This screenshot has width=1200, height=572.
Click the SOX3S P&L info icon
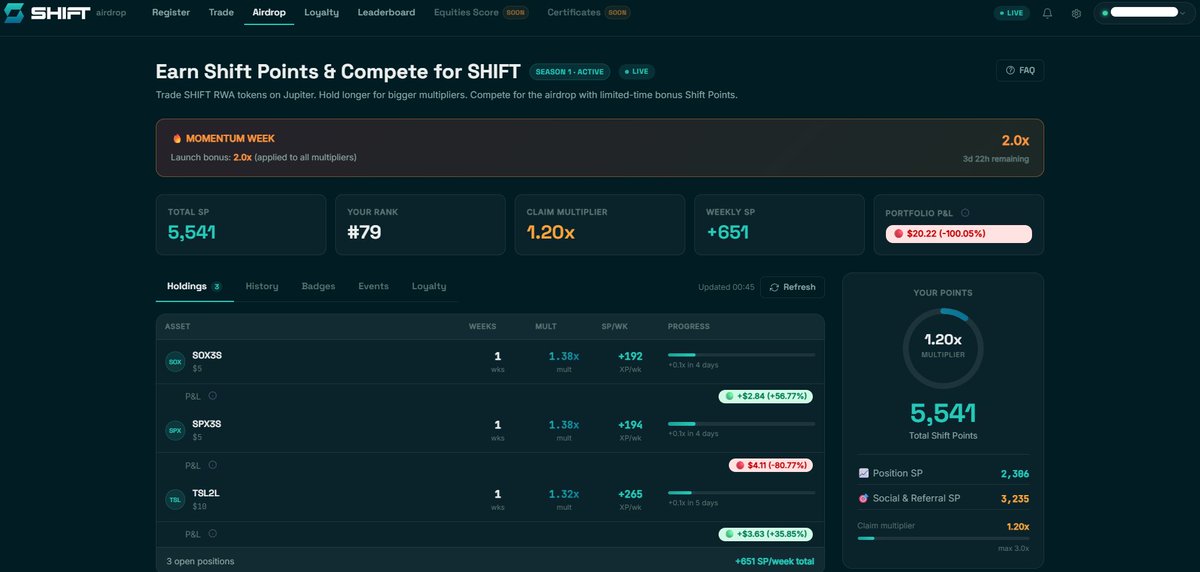click(212, 396)
